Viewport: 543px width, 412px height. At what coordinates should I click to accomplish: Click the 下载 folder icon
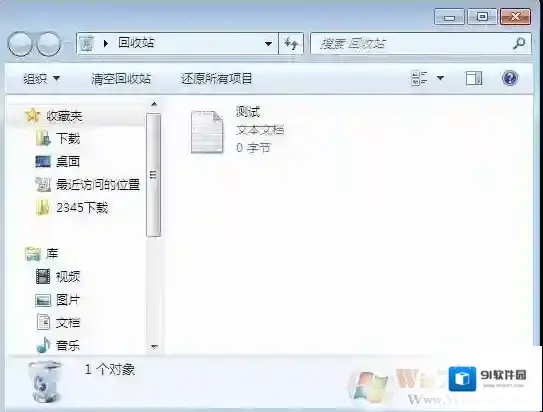click(x=43, y=138)
